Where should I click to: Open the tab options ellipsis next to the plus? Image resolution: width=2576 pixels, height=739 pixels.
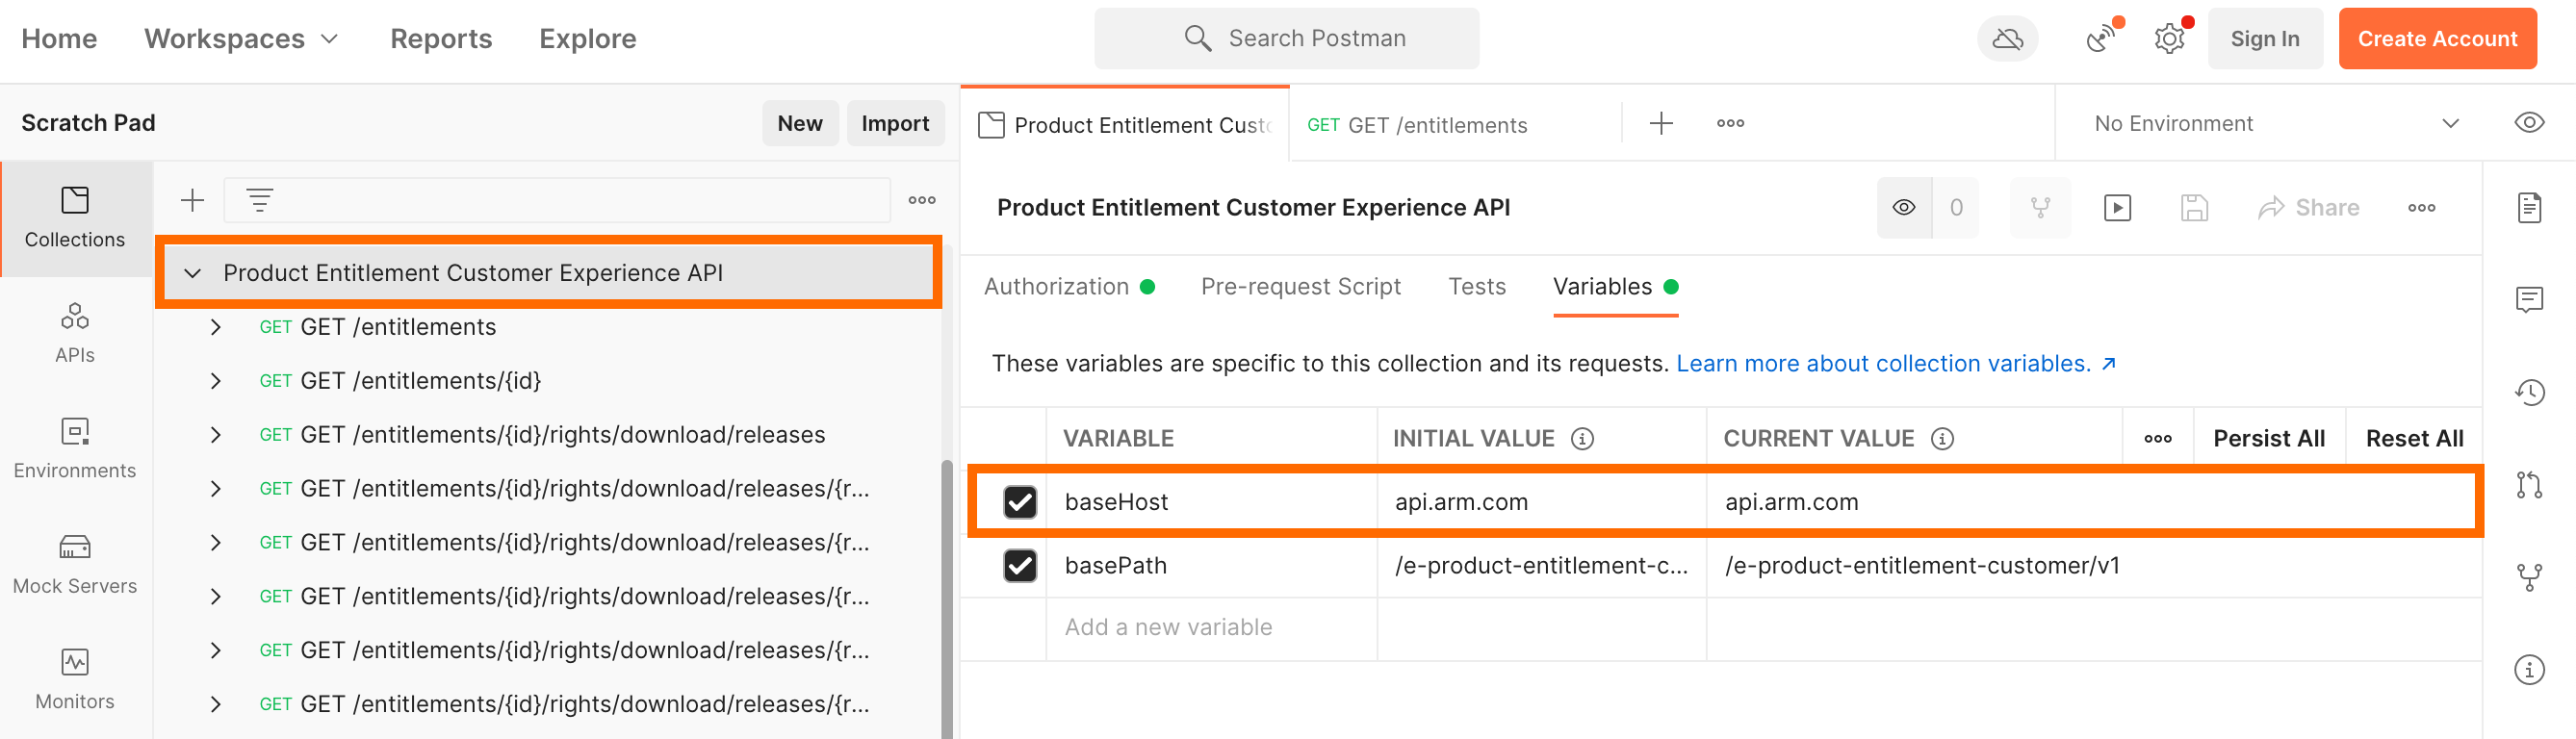pyautogui.click(x=1730, y=123)
